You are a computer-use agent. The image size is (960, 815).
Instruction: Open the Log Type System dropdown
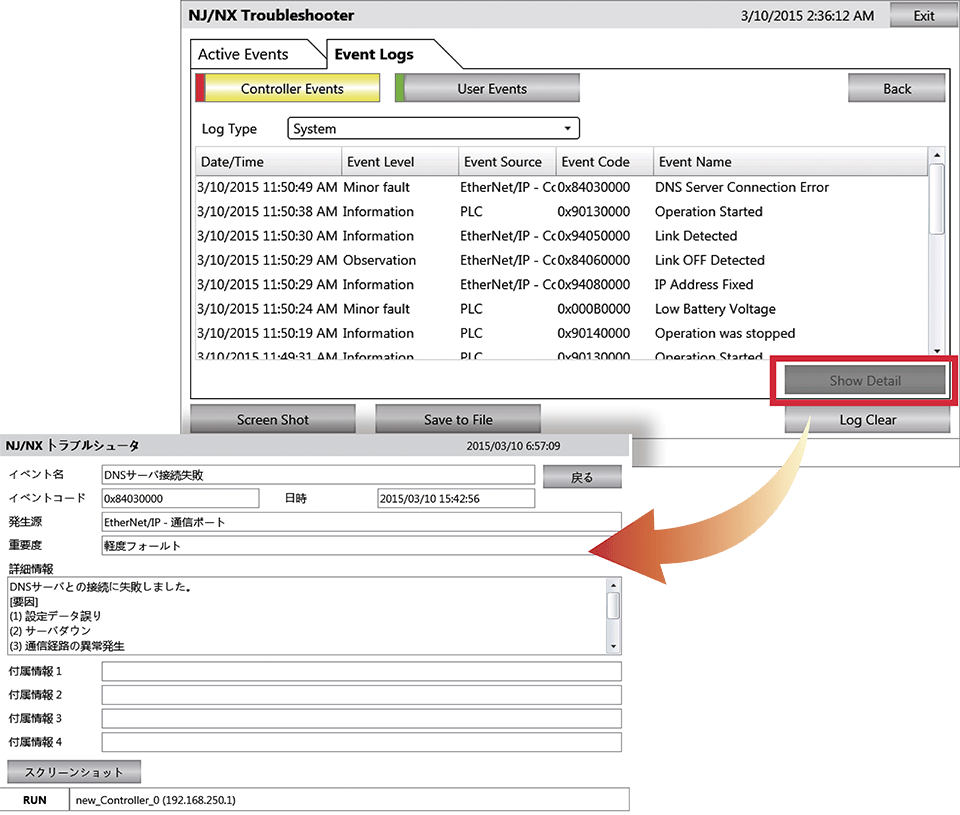pos(433,129)
